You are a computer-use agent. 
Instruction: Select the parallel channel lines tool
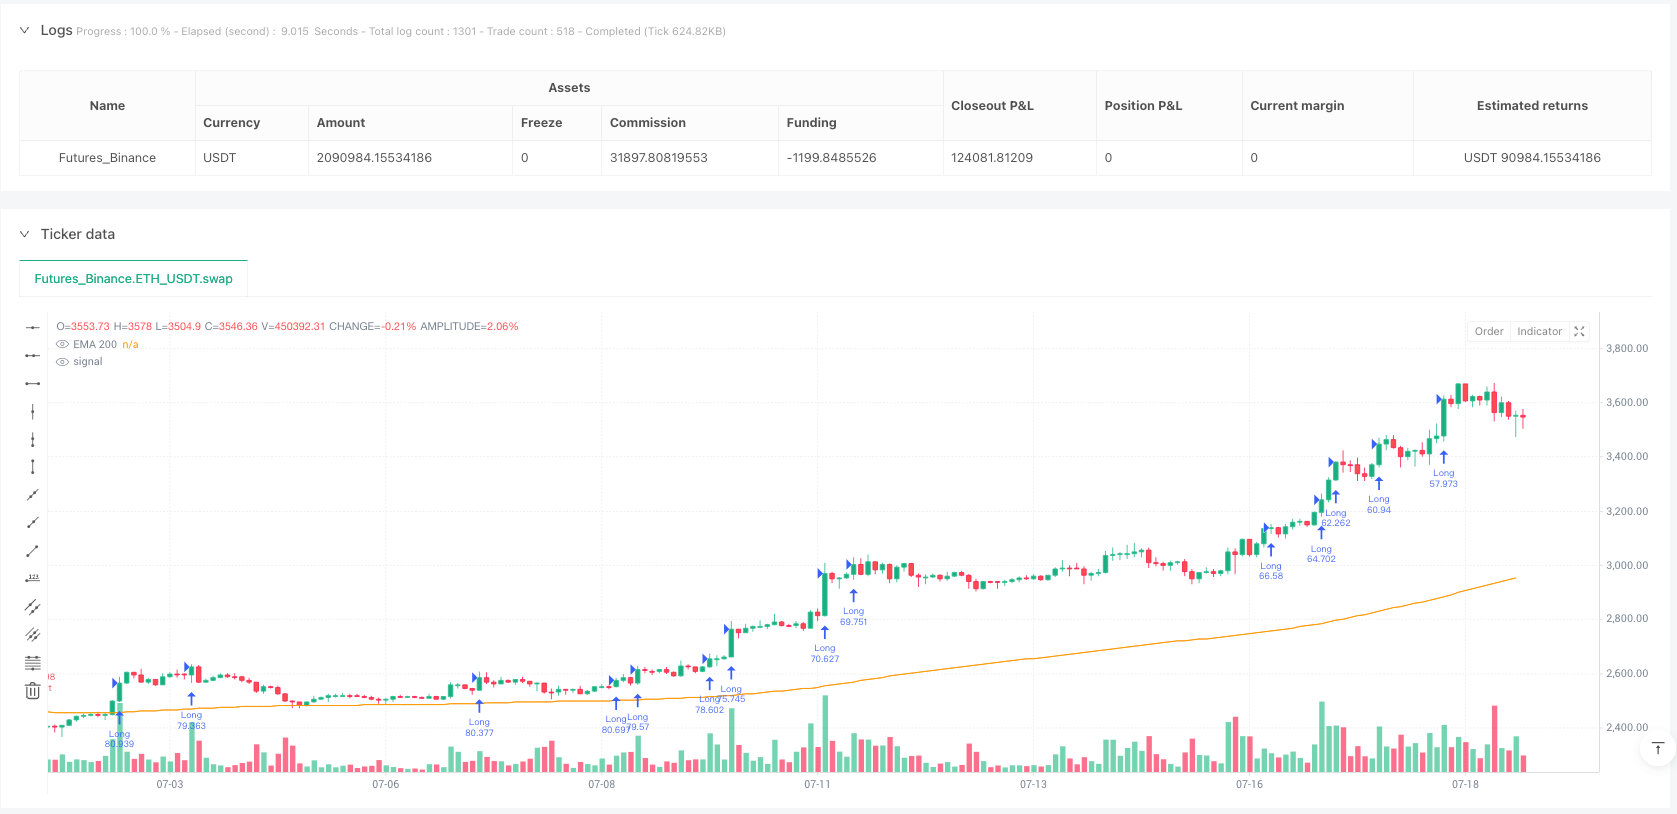pos(33,606)
